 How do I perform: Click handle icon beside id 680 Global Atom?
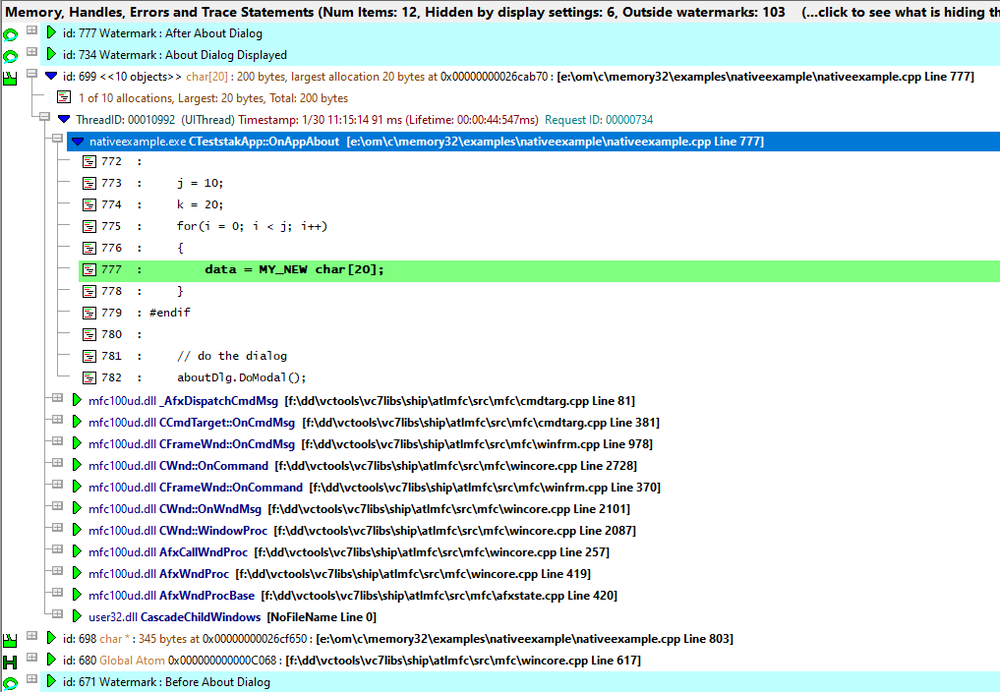coord(10,662)
